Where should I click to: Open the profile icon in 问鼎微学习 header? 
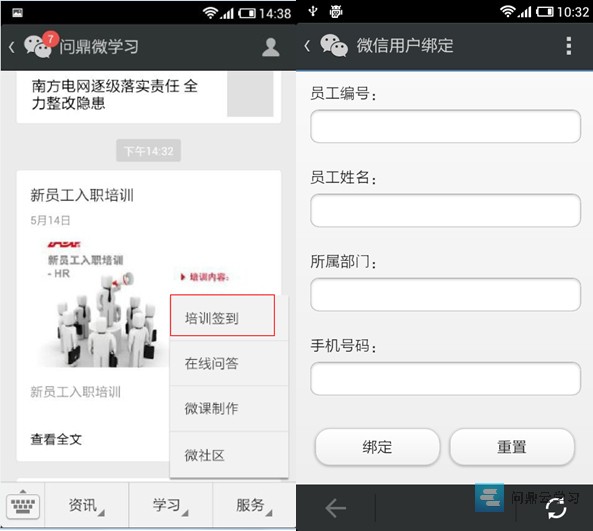pyautogui.click(x=270, y=47)
